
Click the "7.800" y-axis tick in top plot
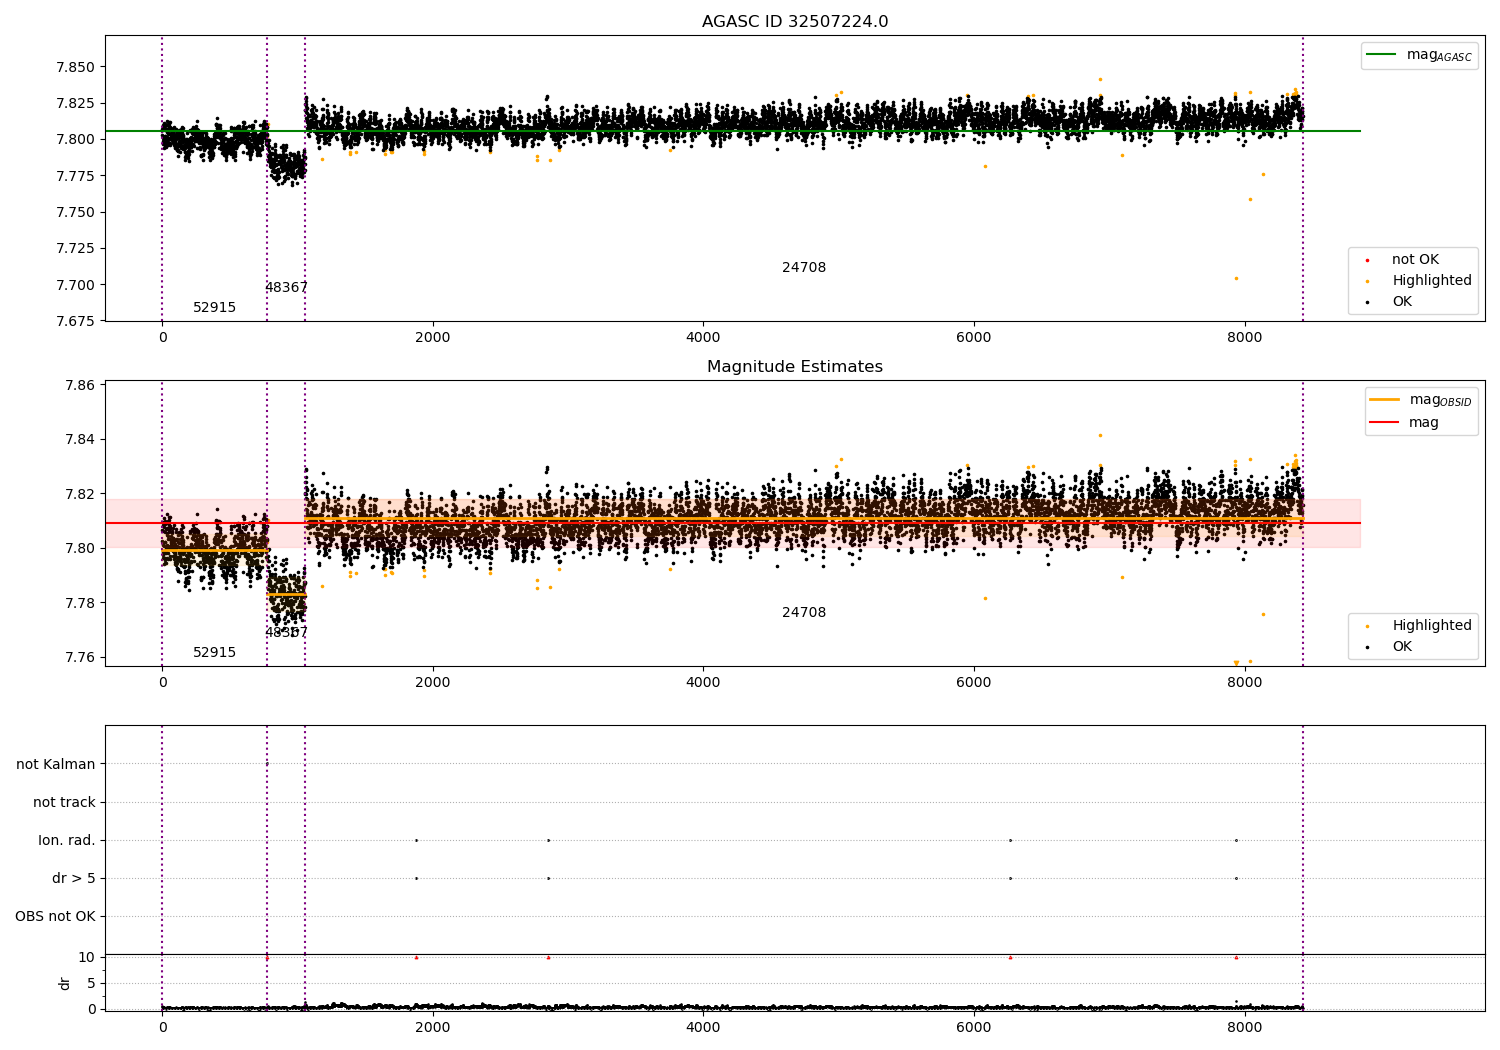pyautogui.click(x=76, y=139)
